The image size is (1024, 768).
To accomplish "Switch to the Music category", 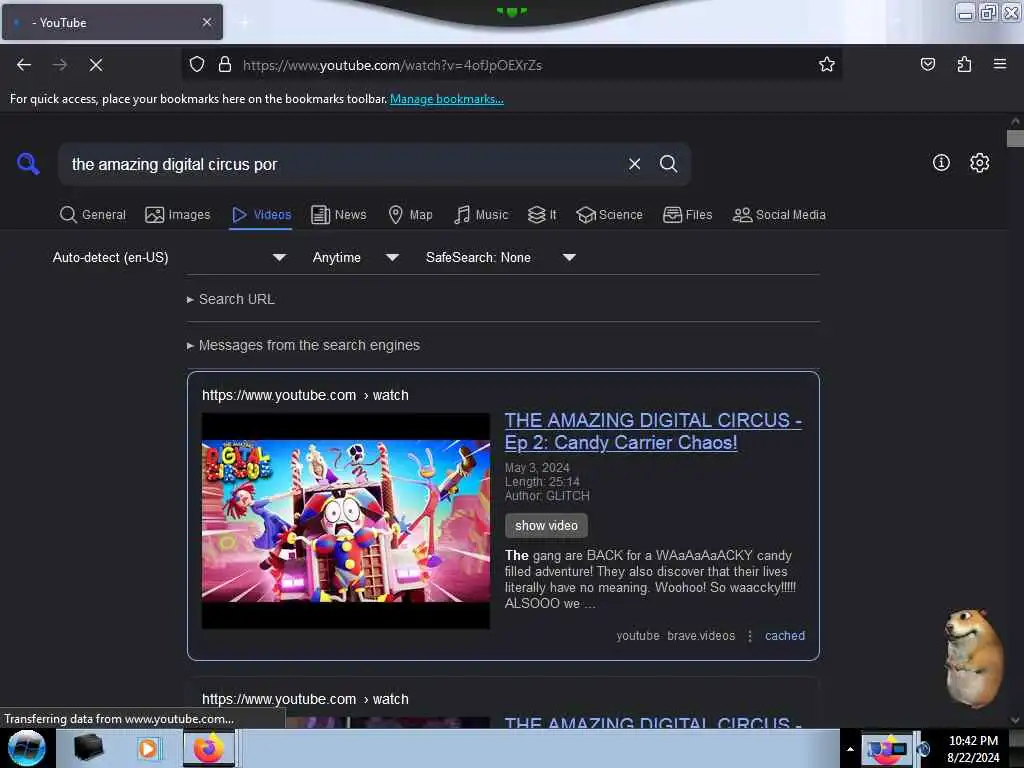I will point(481,215).
